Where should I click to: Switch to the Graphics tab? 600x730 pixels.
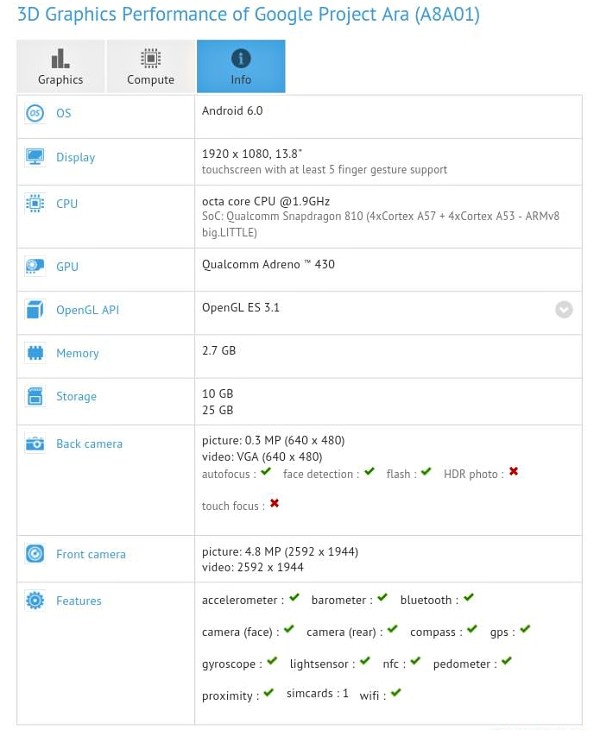61,66
